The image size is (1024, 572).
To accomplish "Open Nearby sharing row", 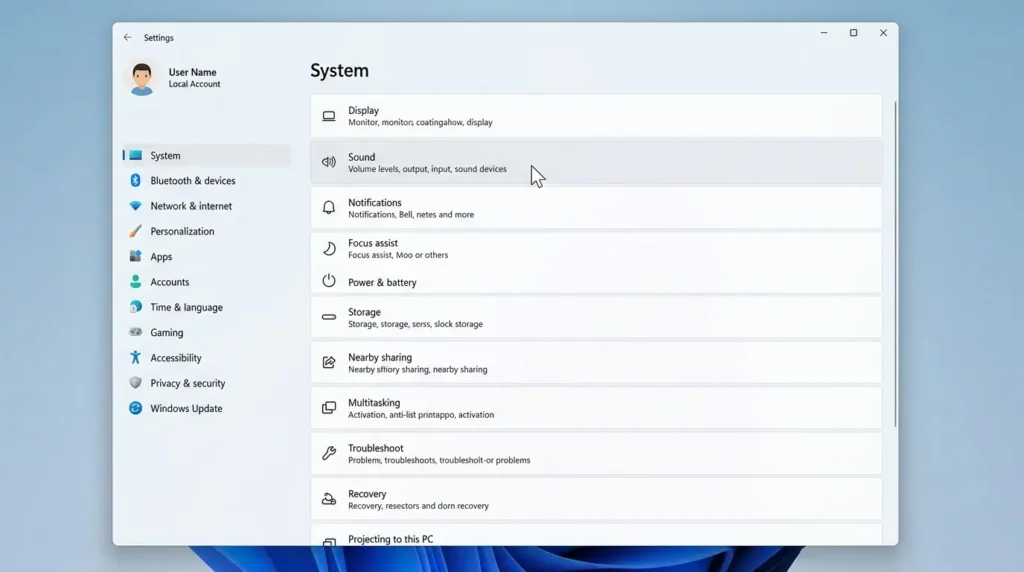I will click(x=596, y=362).
